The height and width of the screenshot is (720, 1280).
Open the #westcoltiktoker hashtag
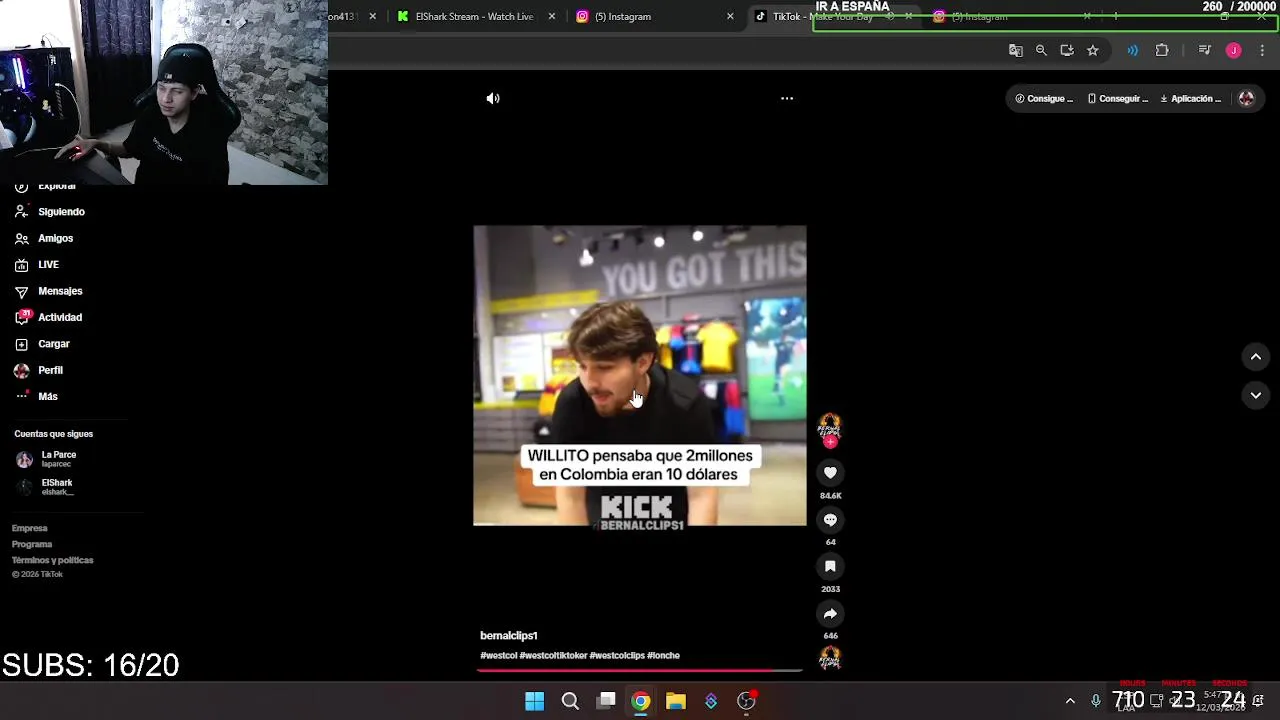553,655
